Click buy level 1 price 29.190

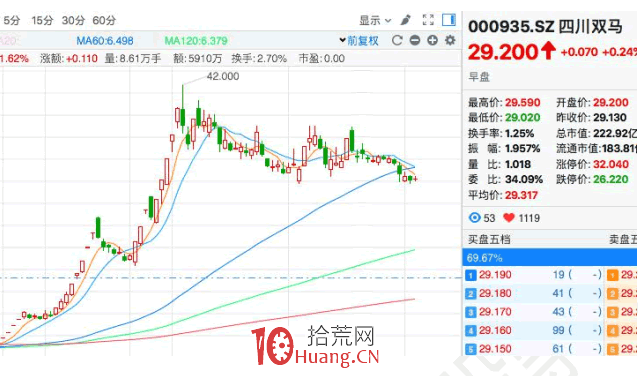(495, 275)
